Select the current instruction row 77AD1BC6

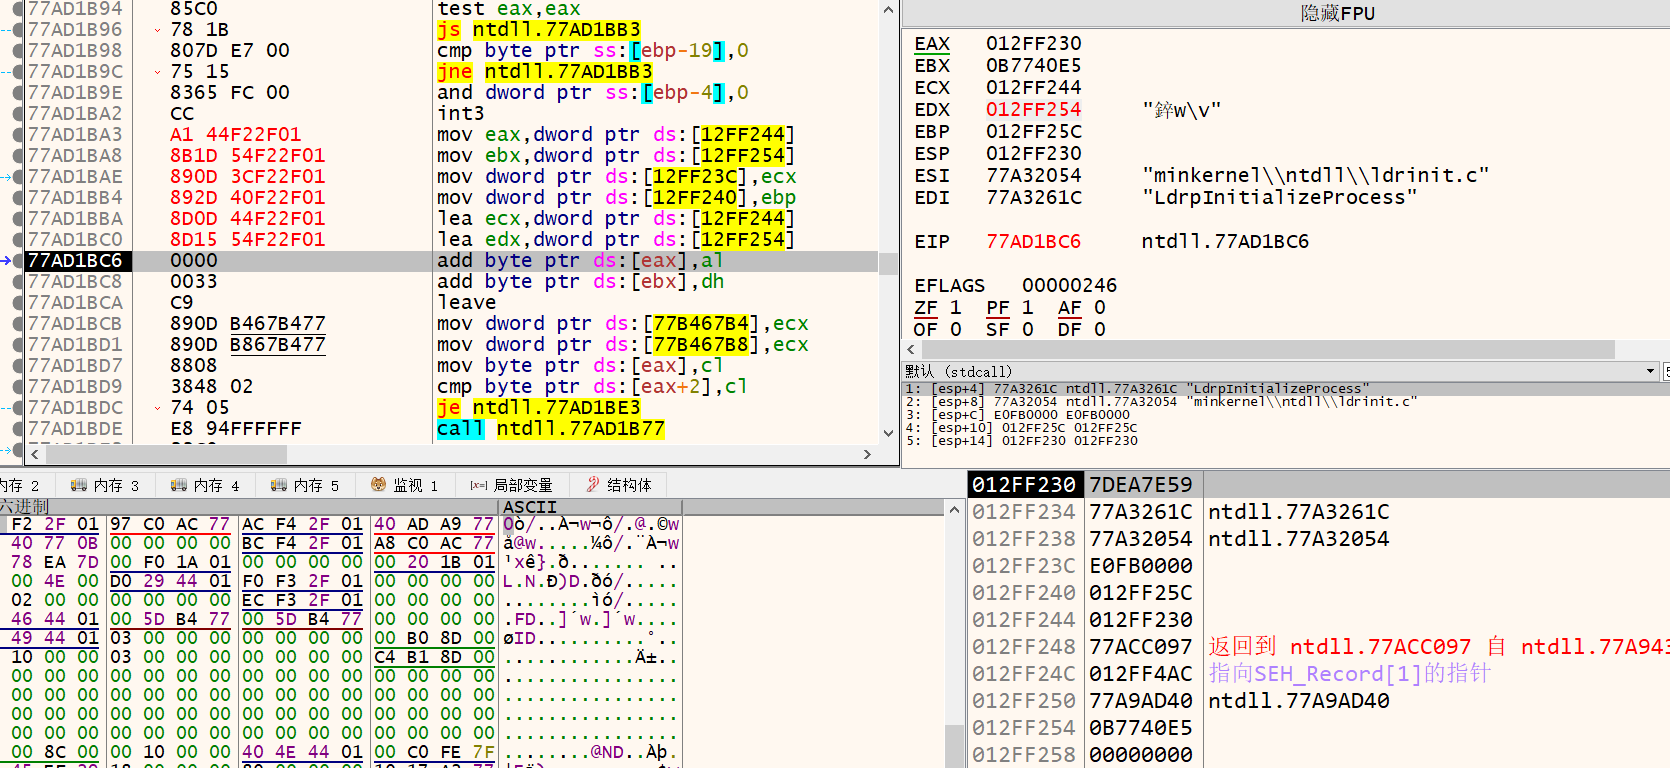click(x=450, y=261)
